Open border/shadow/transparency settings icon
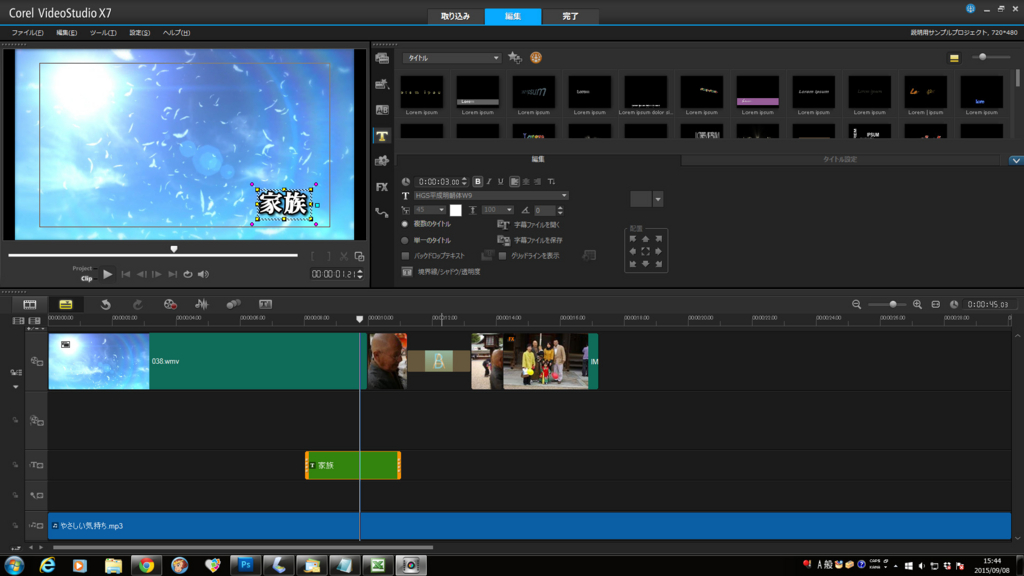This screenshot has width=1024, height=576. coord(407,272)
